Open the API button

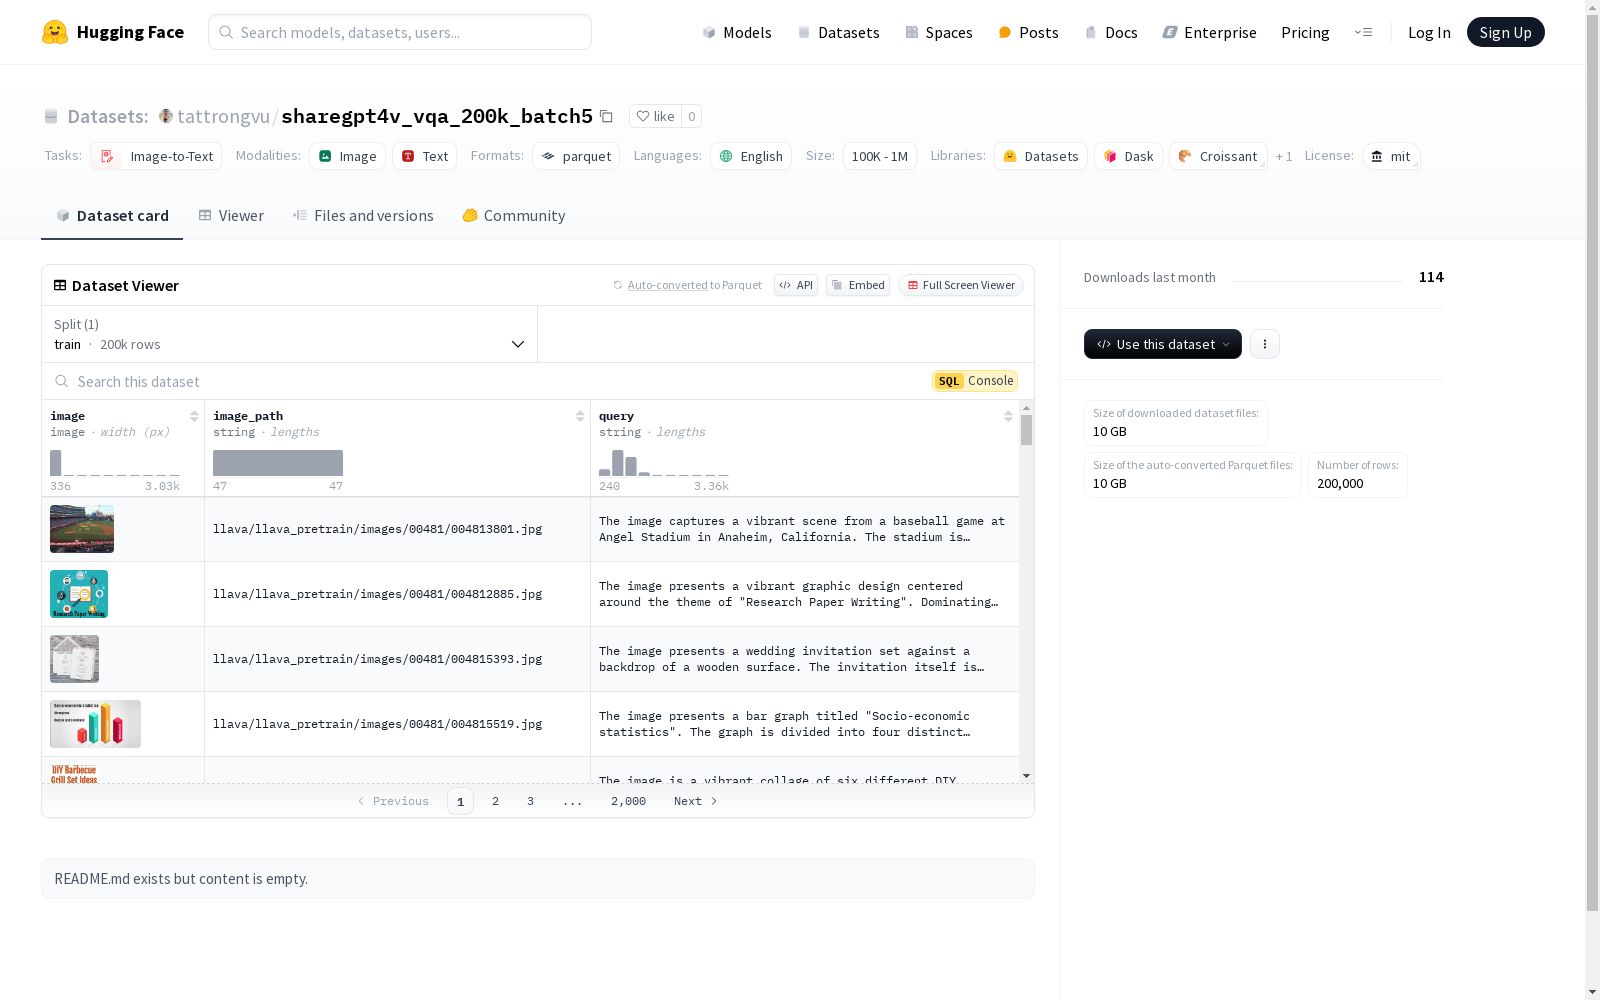(796, 285)
